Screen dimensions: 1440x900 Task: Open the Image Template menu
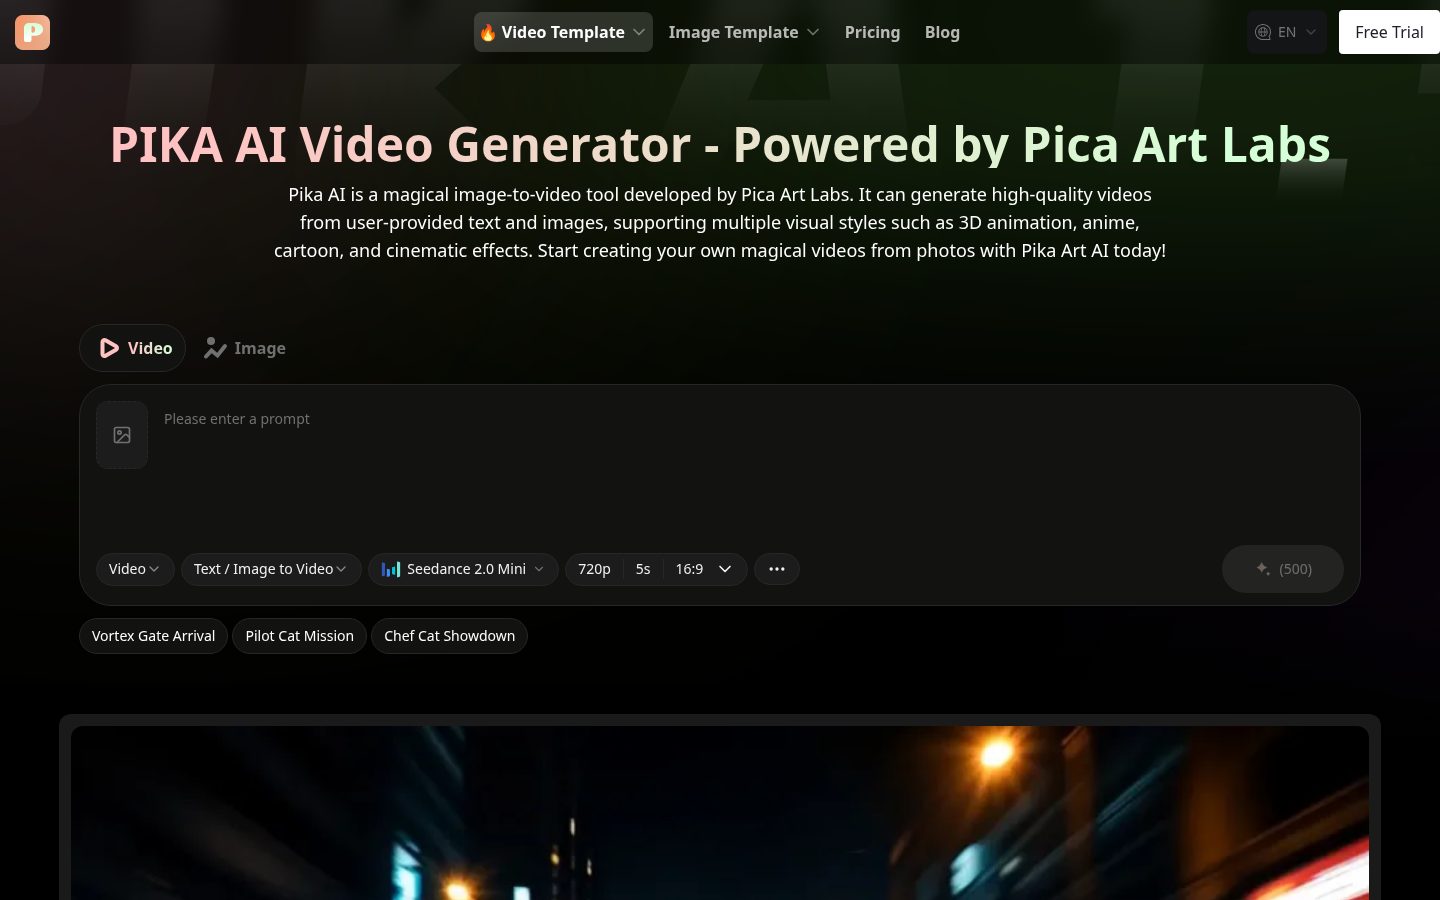pos(744,32)
